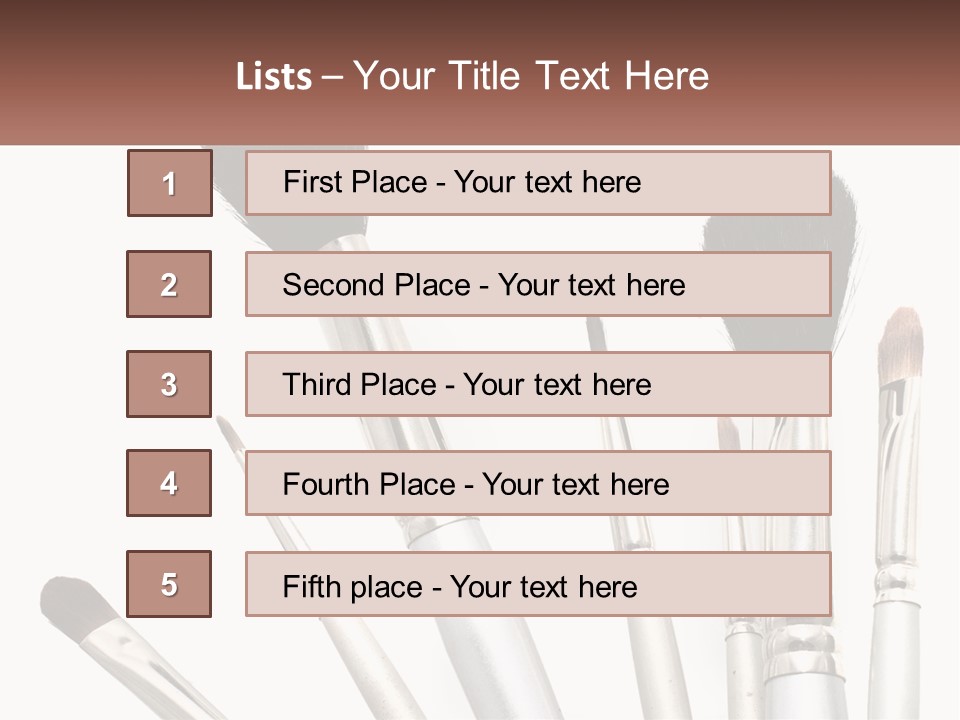Select the number 2 box
This screenshot has width=960, height=720.
169,284
